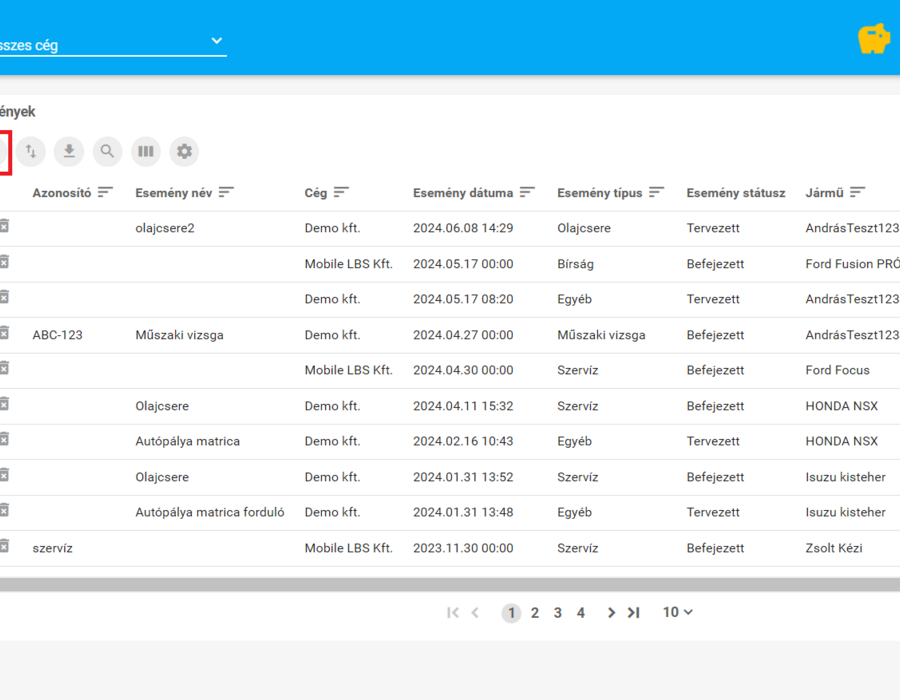Click the Ford Fusion vehicle cell

(852, 264)
